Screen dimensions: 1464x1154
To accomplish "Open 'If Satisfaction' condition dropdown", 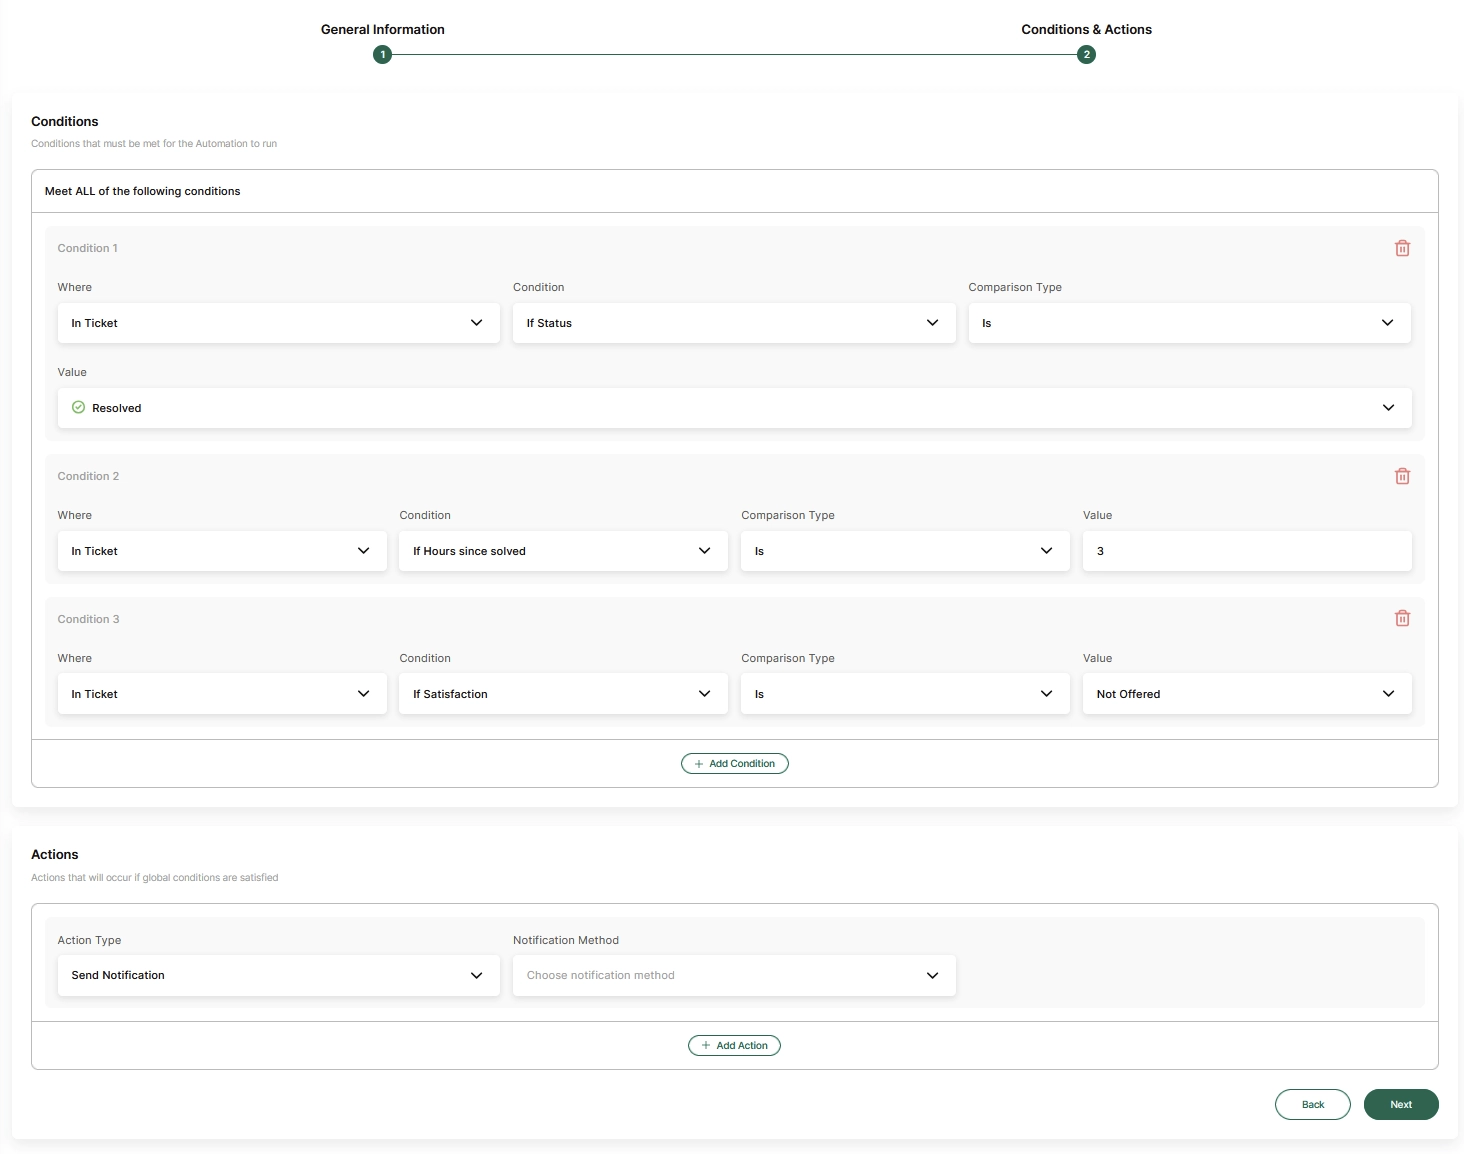I will click(563, 694).
